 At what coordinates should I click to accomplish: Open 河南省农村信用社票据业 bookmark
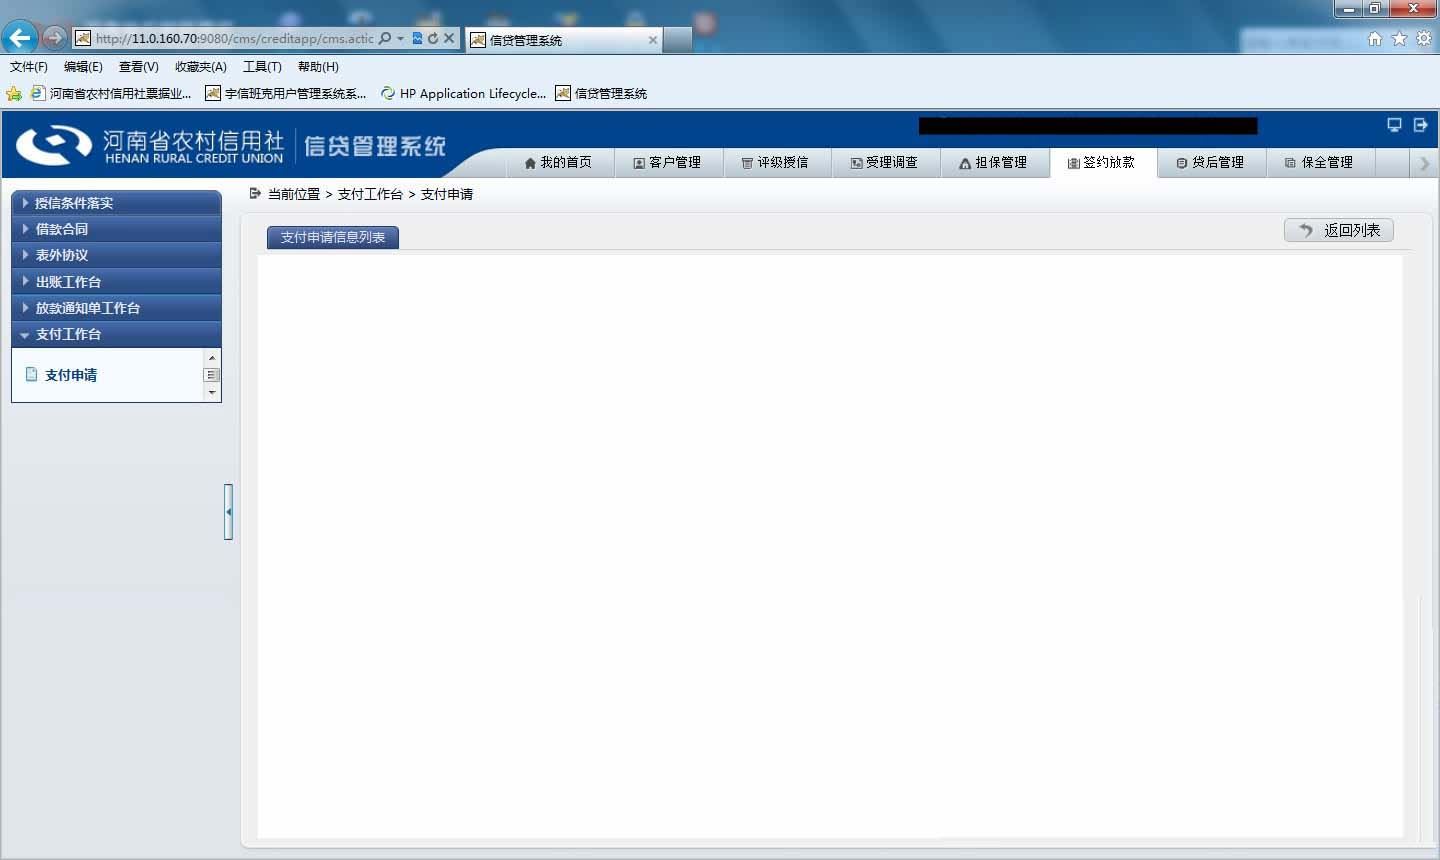(111, 94)
